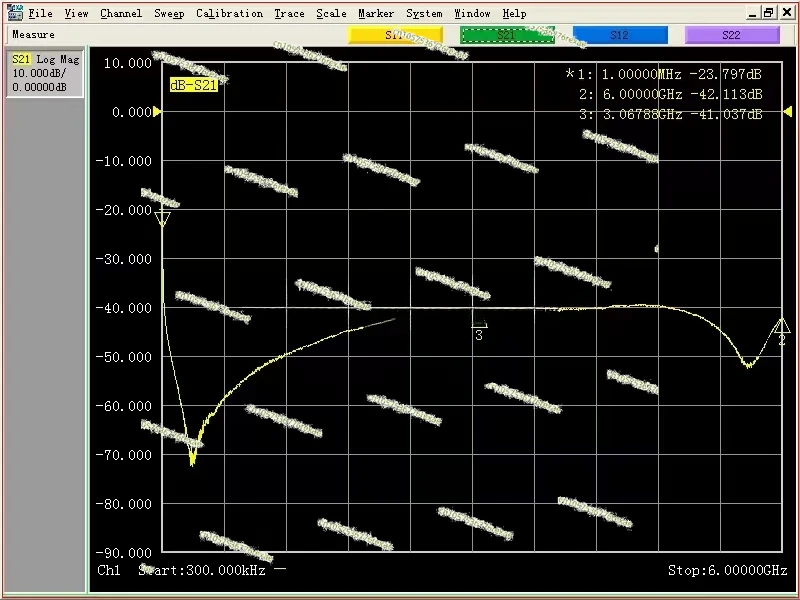Select marker 2 triangle at the stop frequency
Image resolution: width=800 pixels, height=600 pixels.
point(782,326)
